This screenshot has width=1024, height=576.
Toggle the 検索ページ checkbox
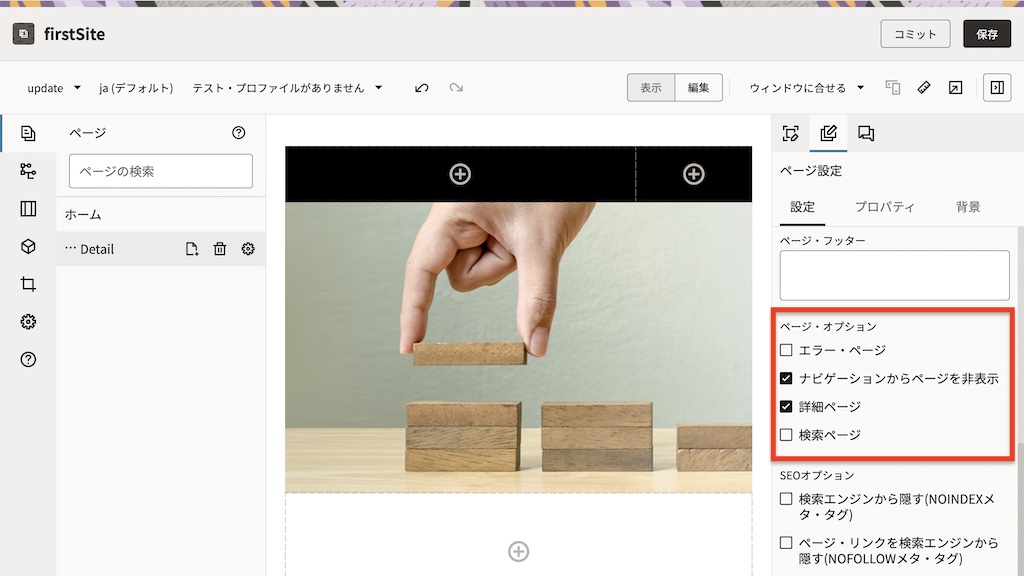click(786, 435)
